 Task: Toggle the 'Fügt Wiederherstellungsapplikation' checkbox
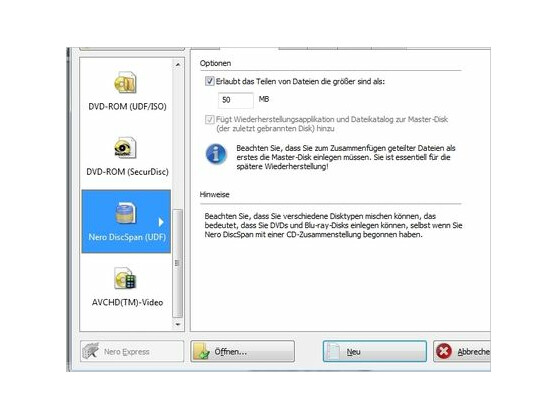coord(209,119)
